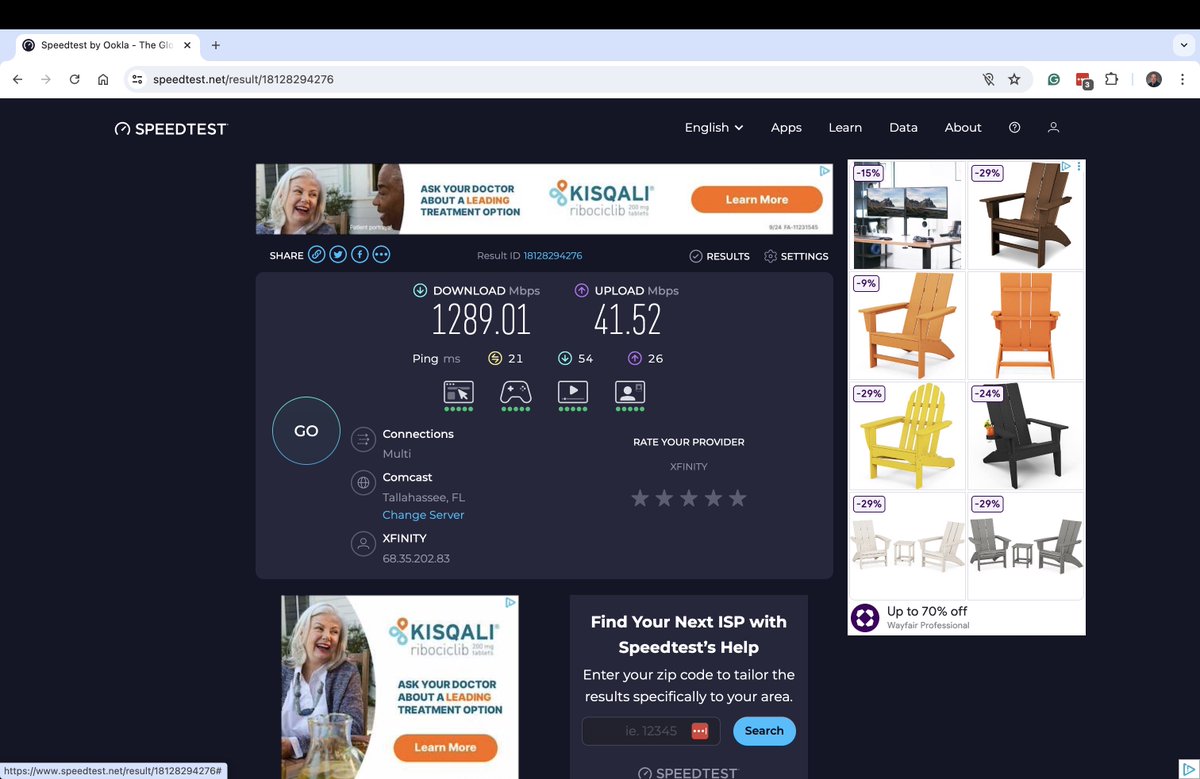Screen dimensions: 1200x779
Task: Click the Change Server link
Action: coord(423,514)
